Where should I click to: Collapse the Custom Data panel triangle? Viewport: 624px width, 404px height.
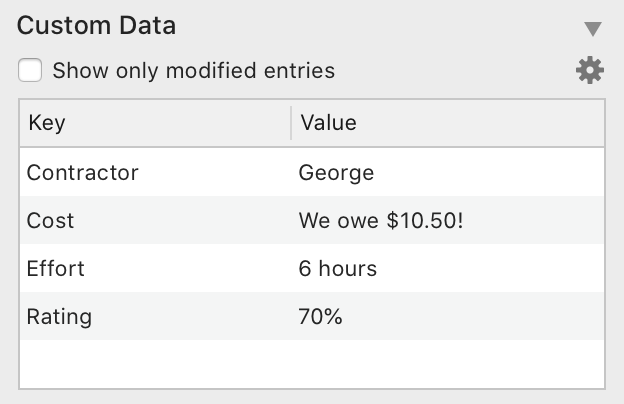point(593,28)
